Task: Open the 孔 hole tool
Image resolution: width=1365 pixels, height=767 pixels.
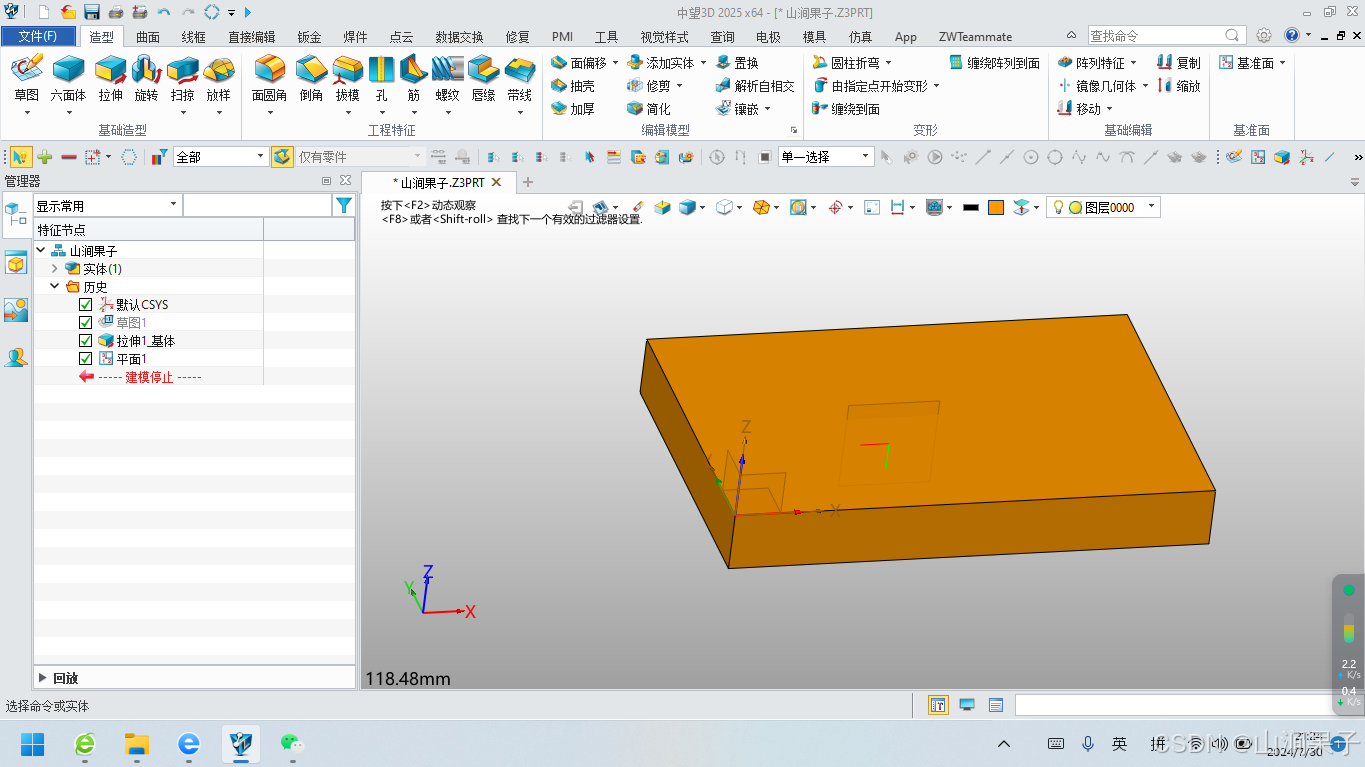Action: pos(381,79)
